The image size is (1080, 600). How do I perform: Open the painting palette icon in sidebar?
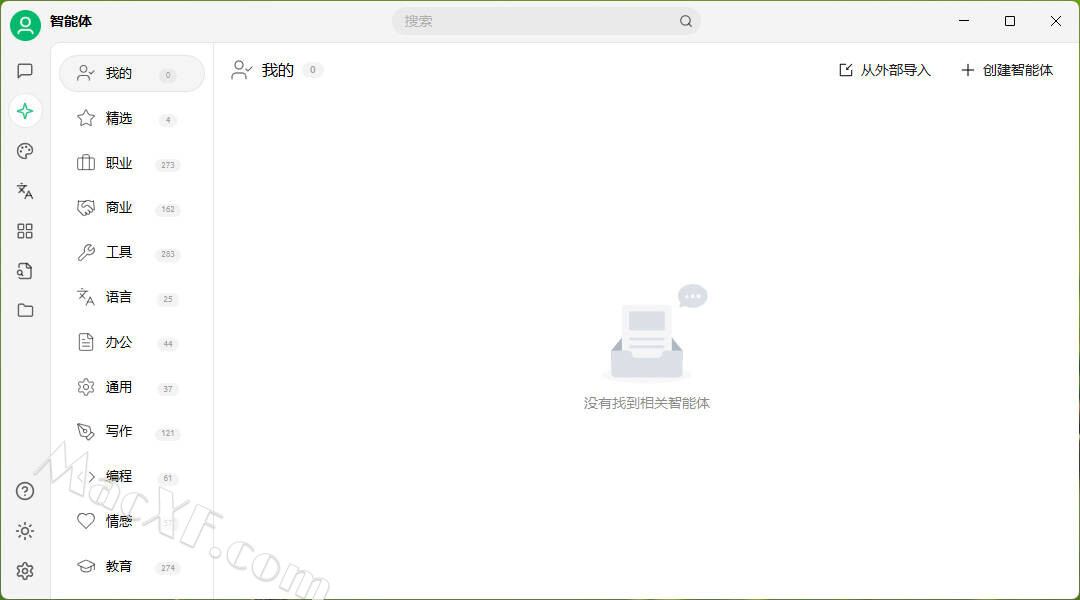(25, 151)
